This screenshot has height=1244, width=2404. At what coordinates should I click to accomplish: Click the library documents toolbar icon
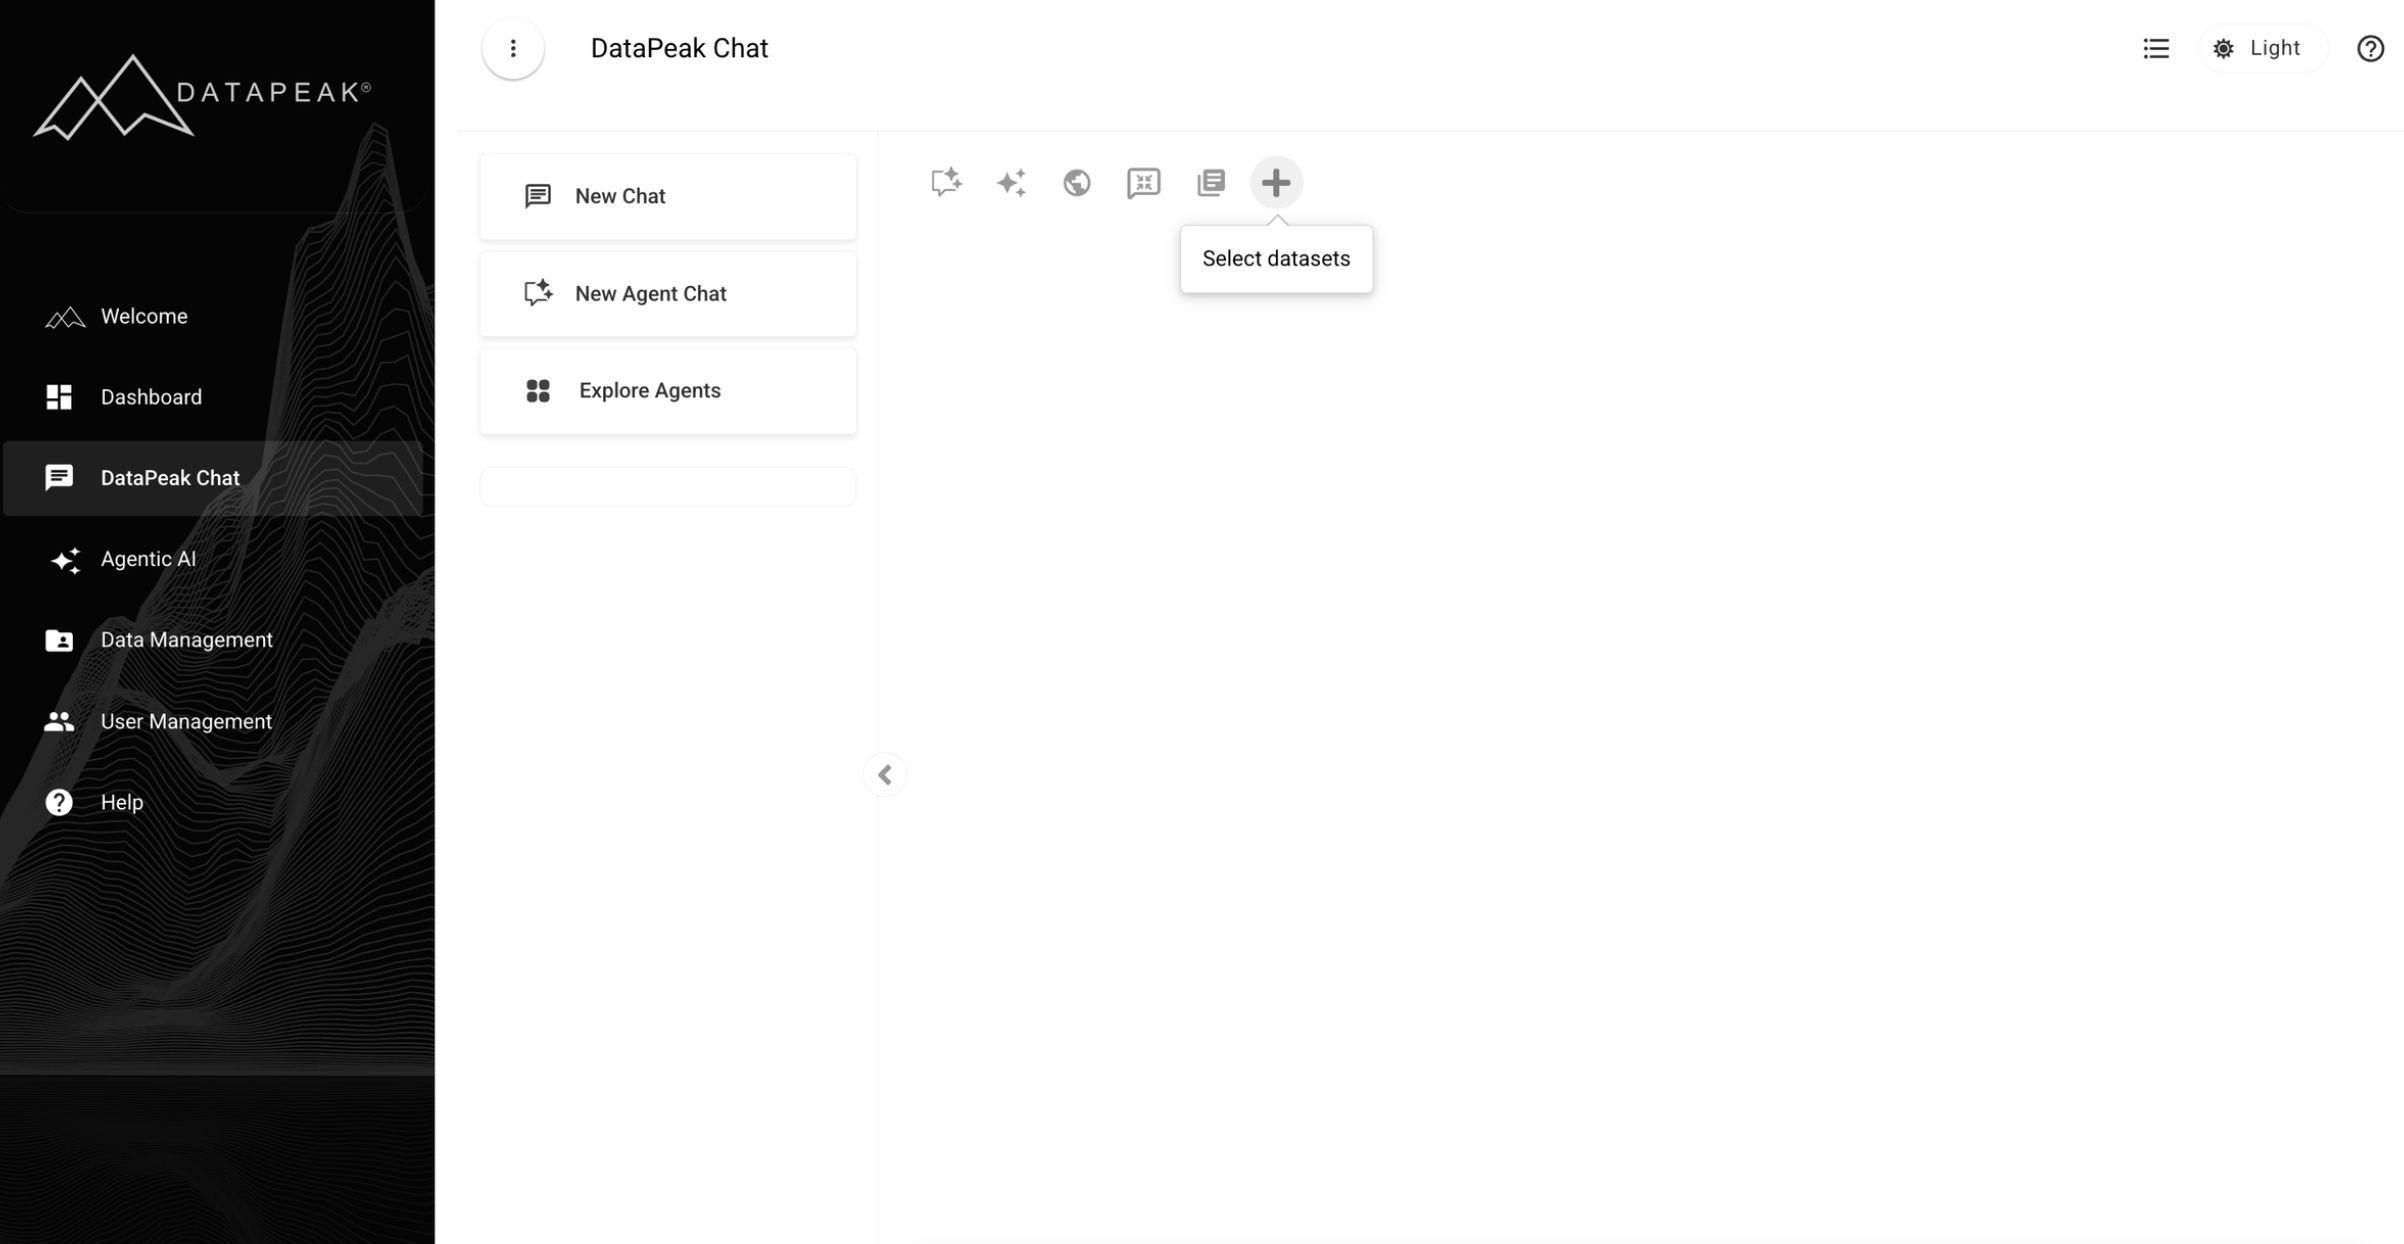click(1210, 182)
